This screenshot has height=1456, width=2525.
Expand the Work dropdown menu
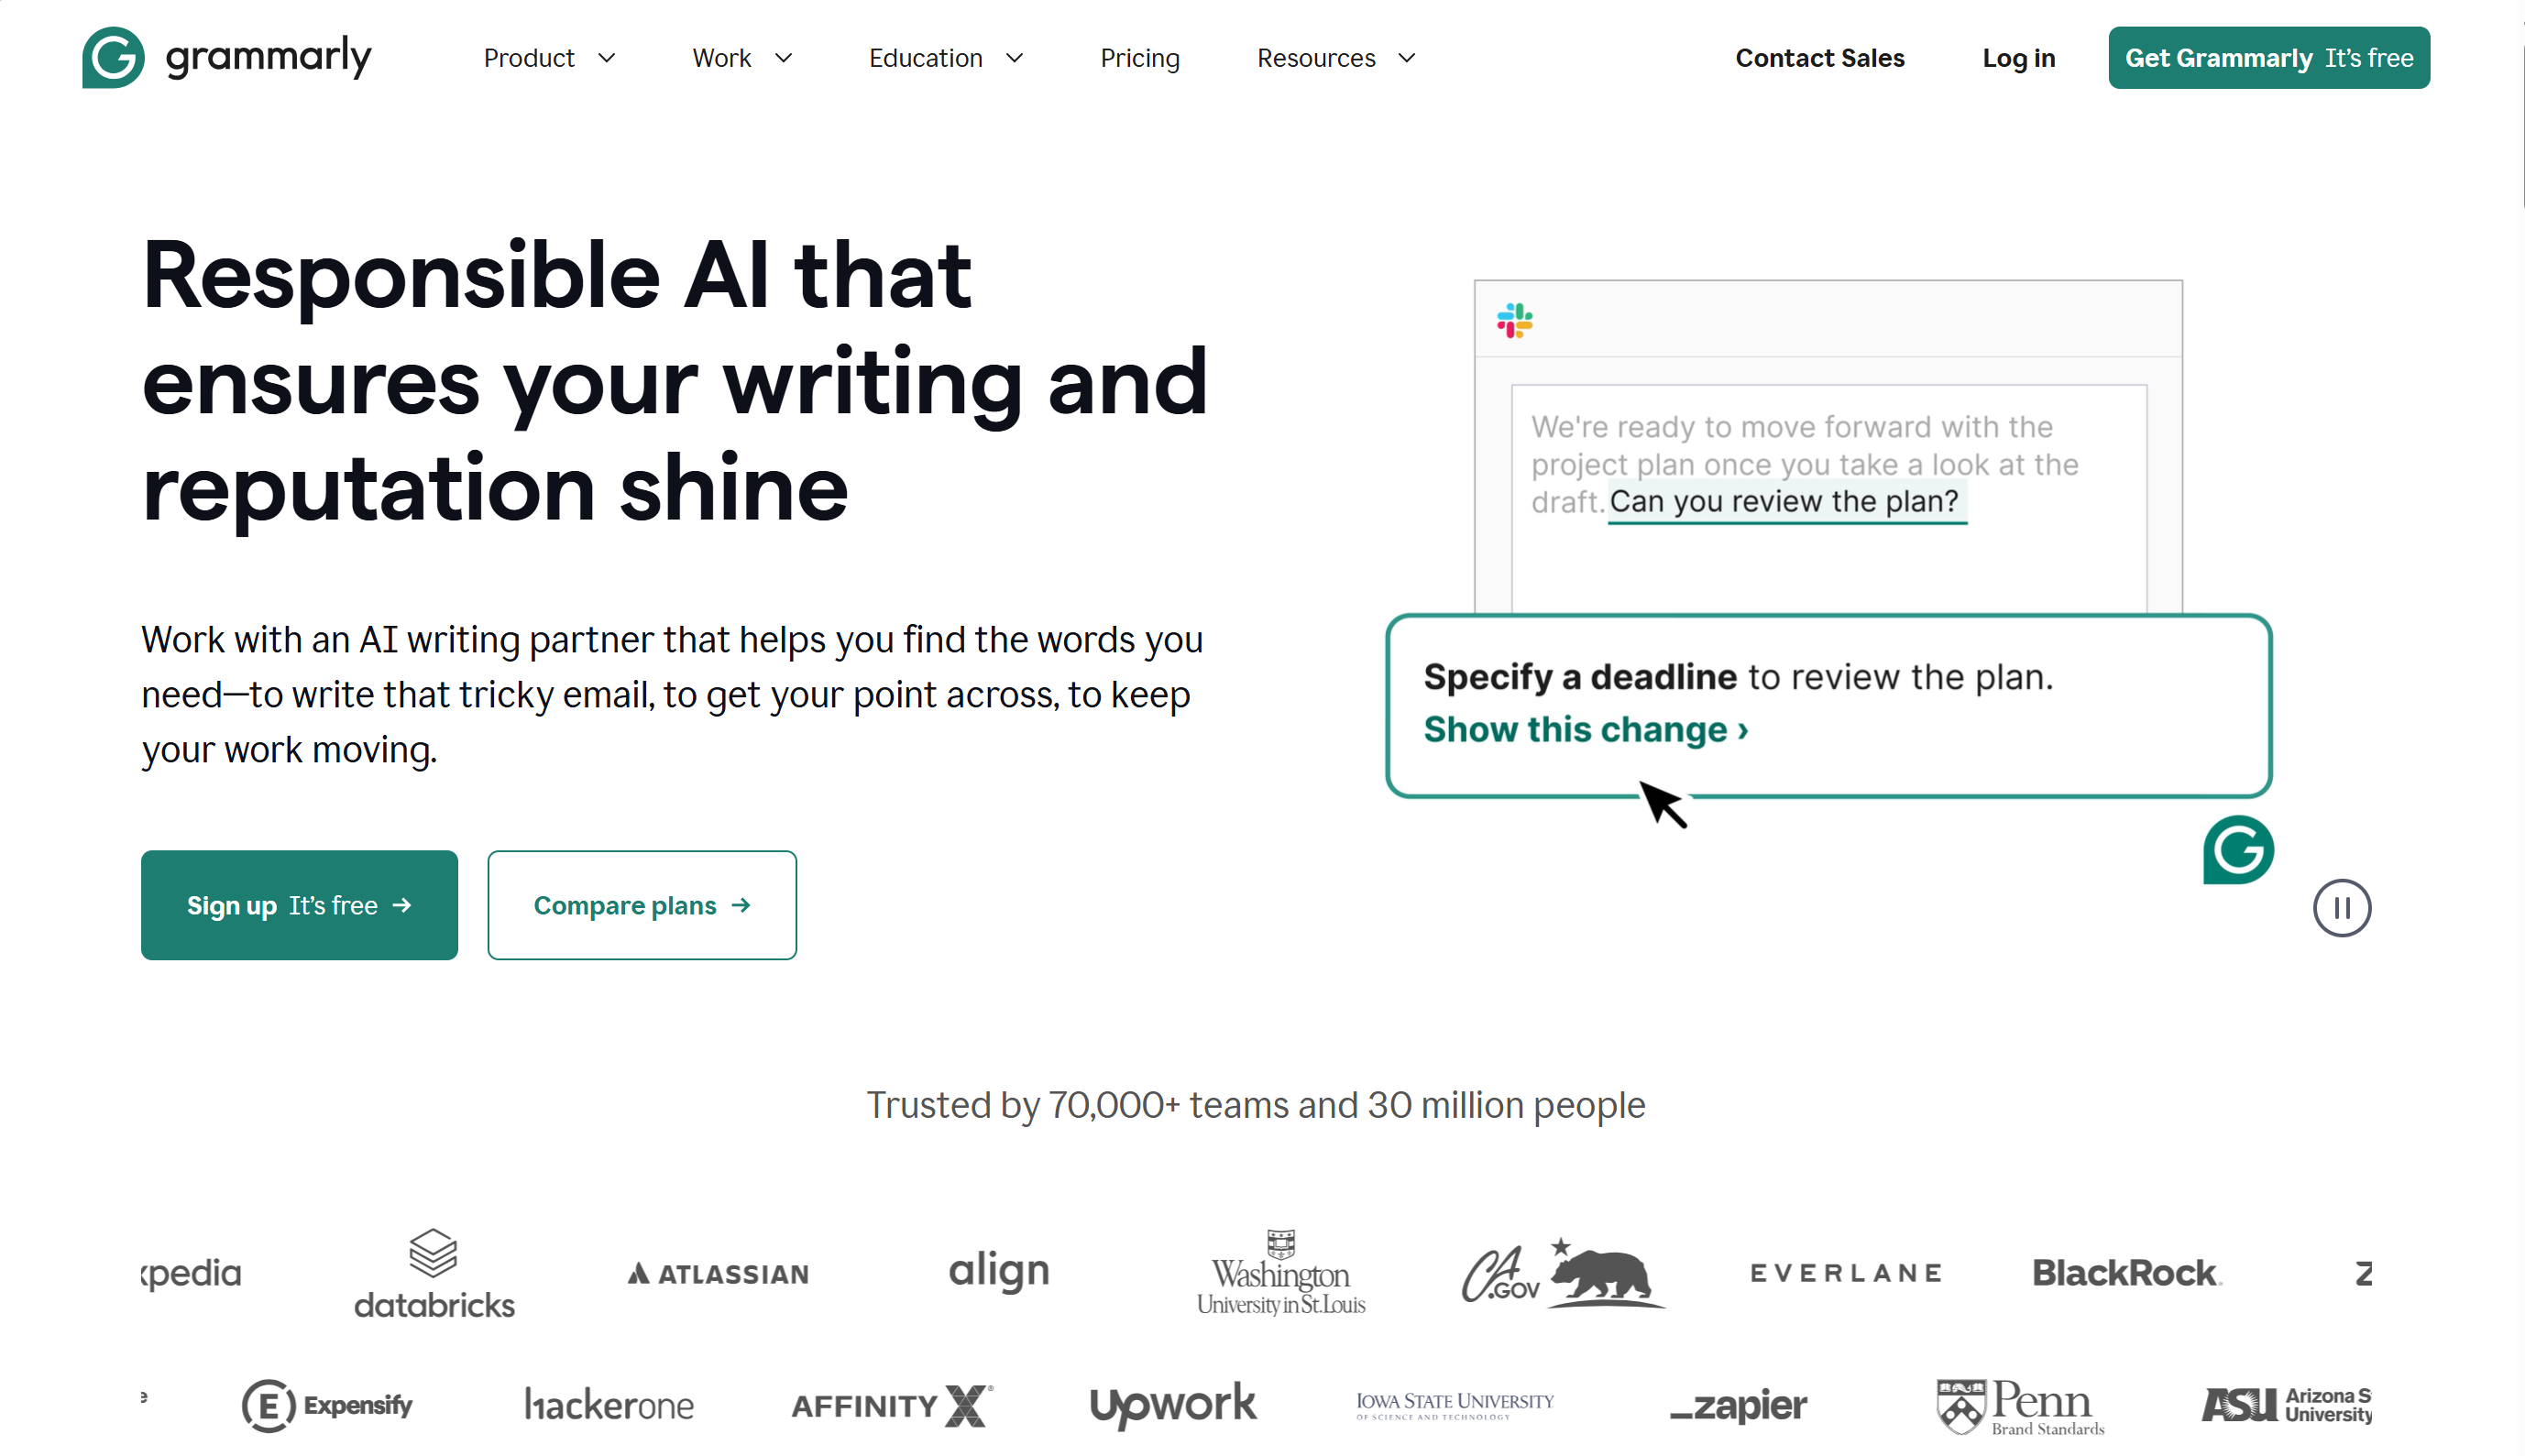[741, 58]
